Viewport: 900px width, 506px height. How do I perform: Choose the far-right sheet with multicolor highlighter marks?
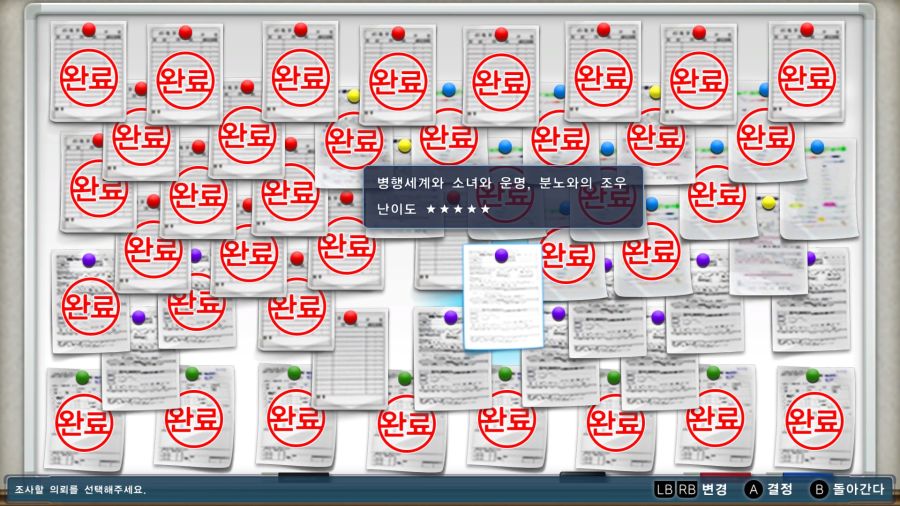coord(820,189)
